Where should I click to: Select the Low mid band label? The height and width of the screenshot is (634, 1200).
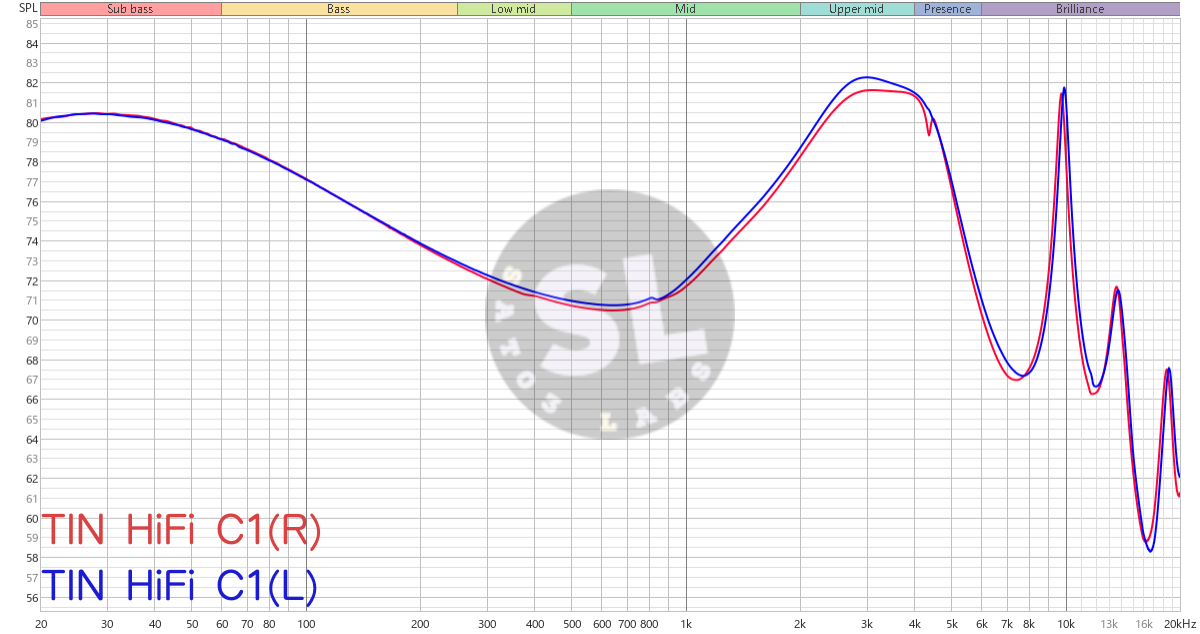[x=514, y=9]
